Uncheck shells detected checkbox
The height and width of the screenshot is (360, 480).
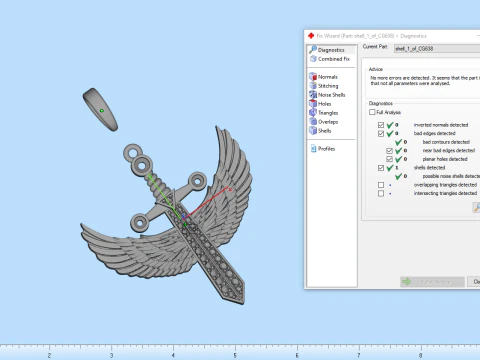click(381, 168)
